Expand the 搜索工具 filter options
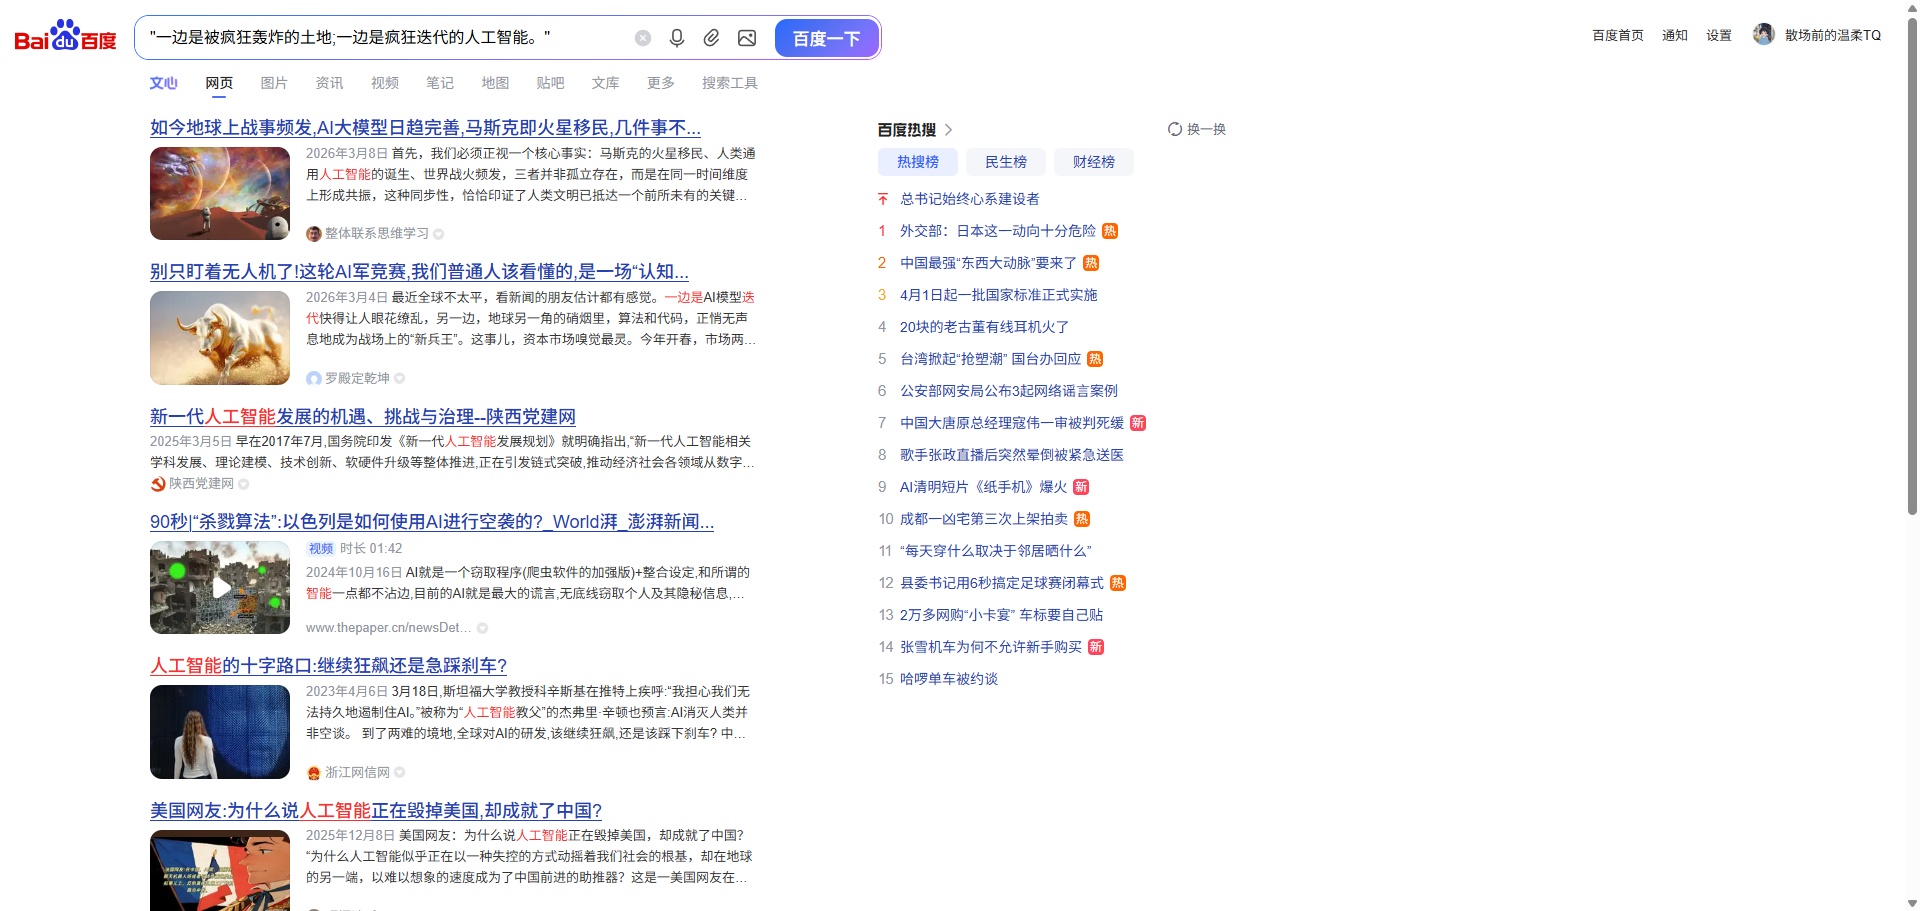This screenshot has width=1920, height=911. point(729,83)
